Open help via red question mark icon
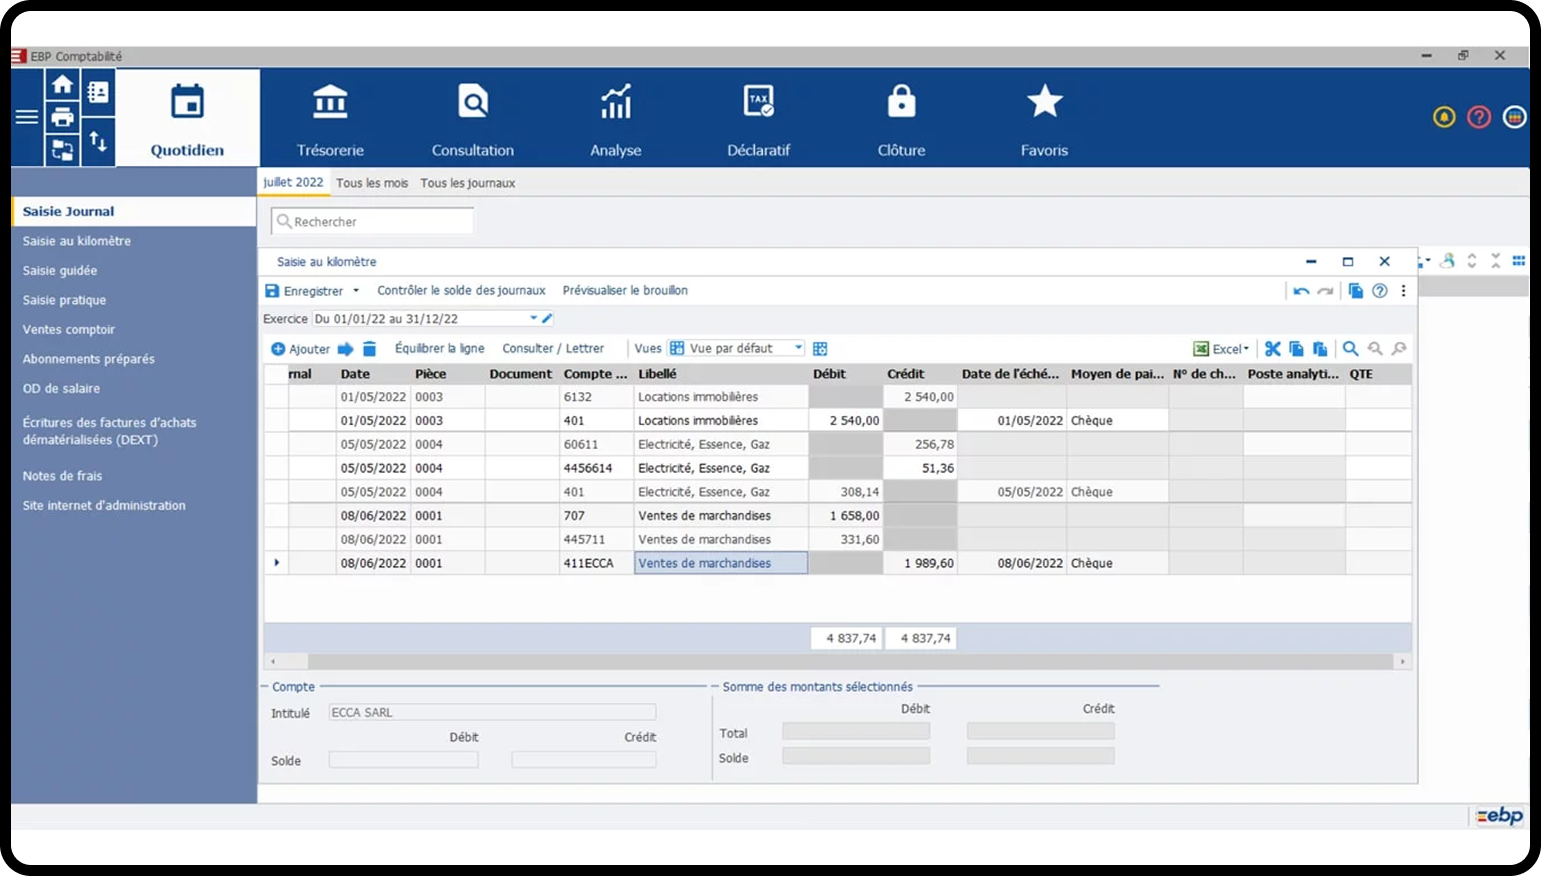Screen dimensions: 1541x876 1479,117
